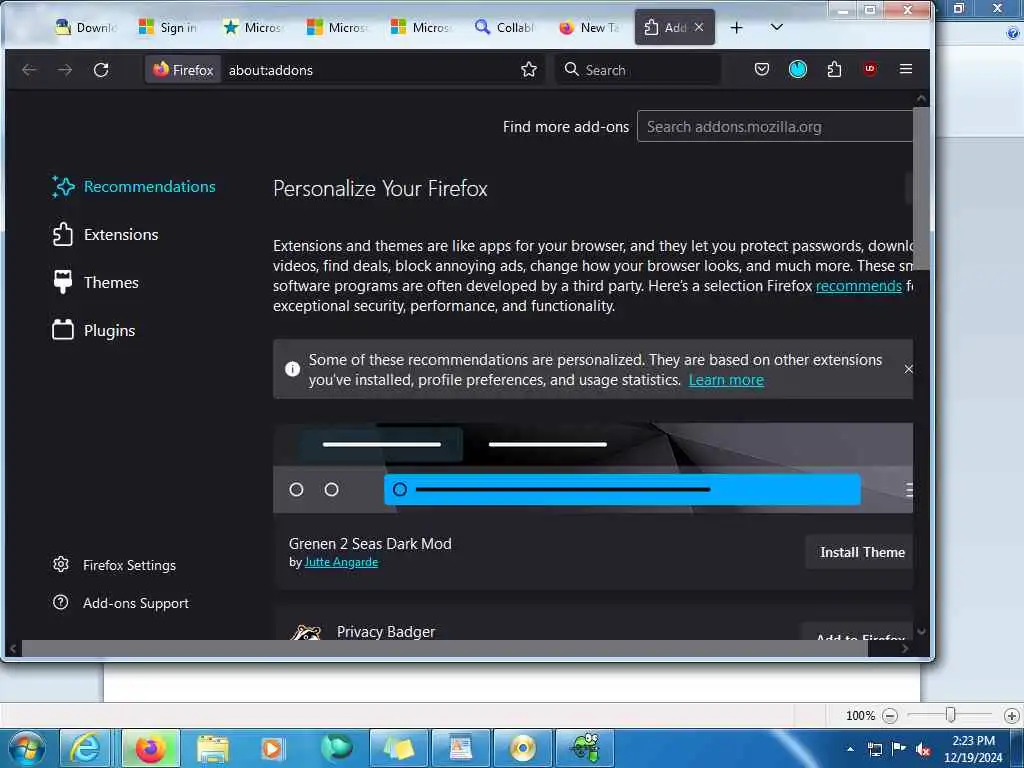This screenshot has height=768, width=1024.
Task: Click zoom in plus in background window
Action: [1012, 716]
